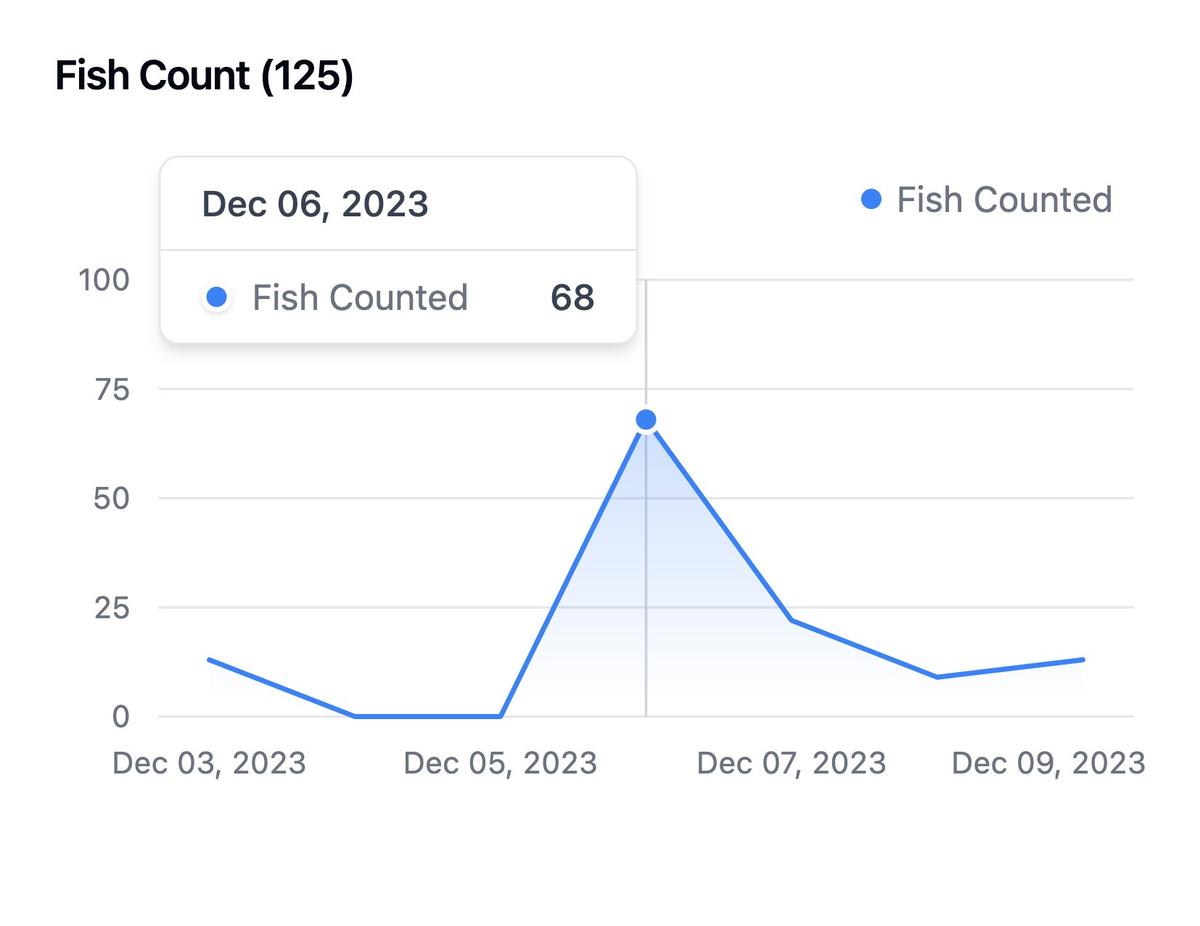Click the 75 y-axis label
Screen dimensions: 1200x926
[x=112, y=389]
